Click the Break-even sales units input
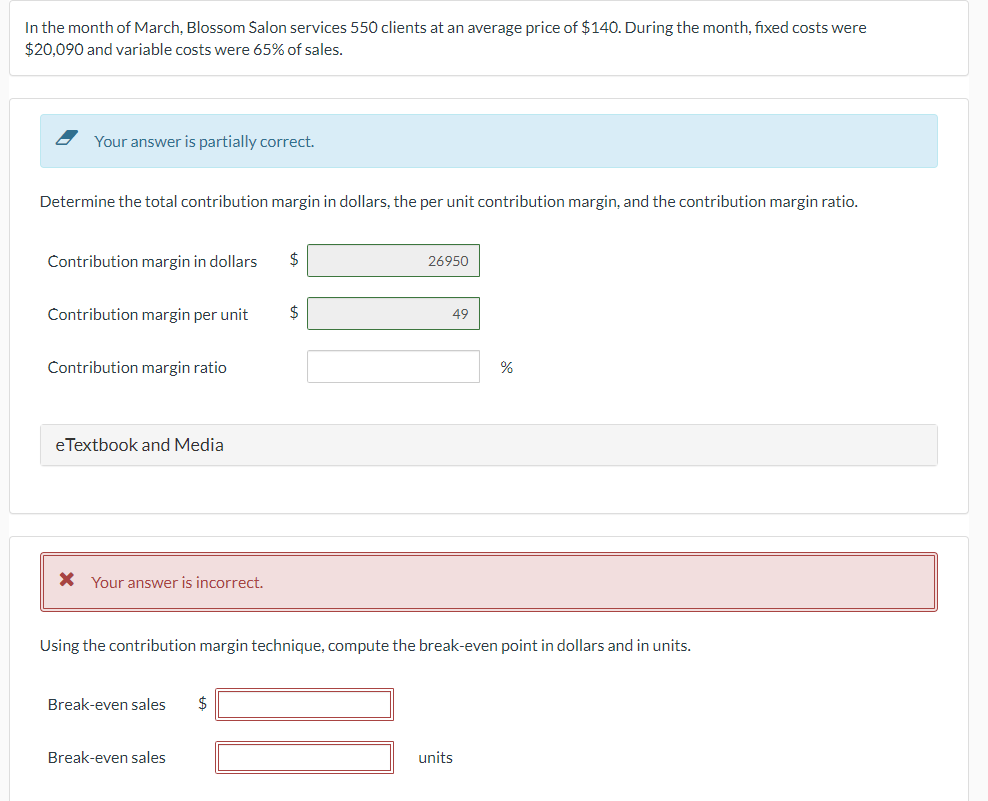 (x=304, y=757)
